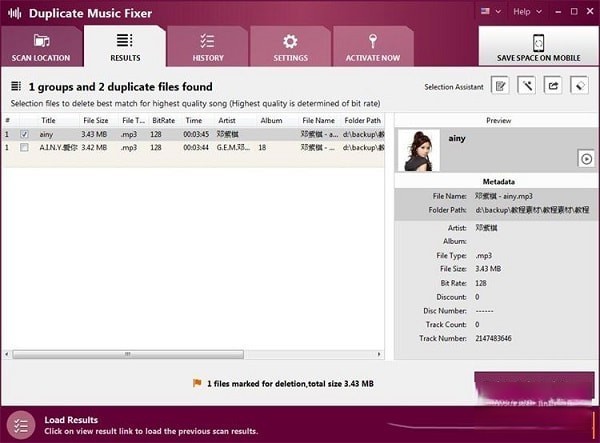Click the Duplicate Music Fixer logo icon
The image size is (600, 443).
point(15,13)
